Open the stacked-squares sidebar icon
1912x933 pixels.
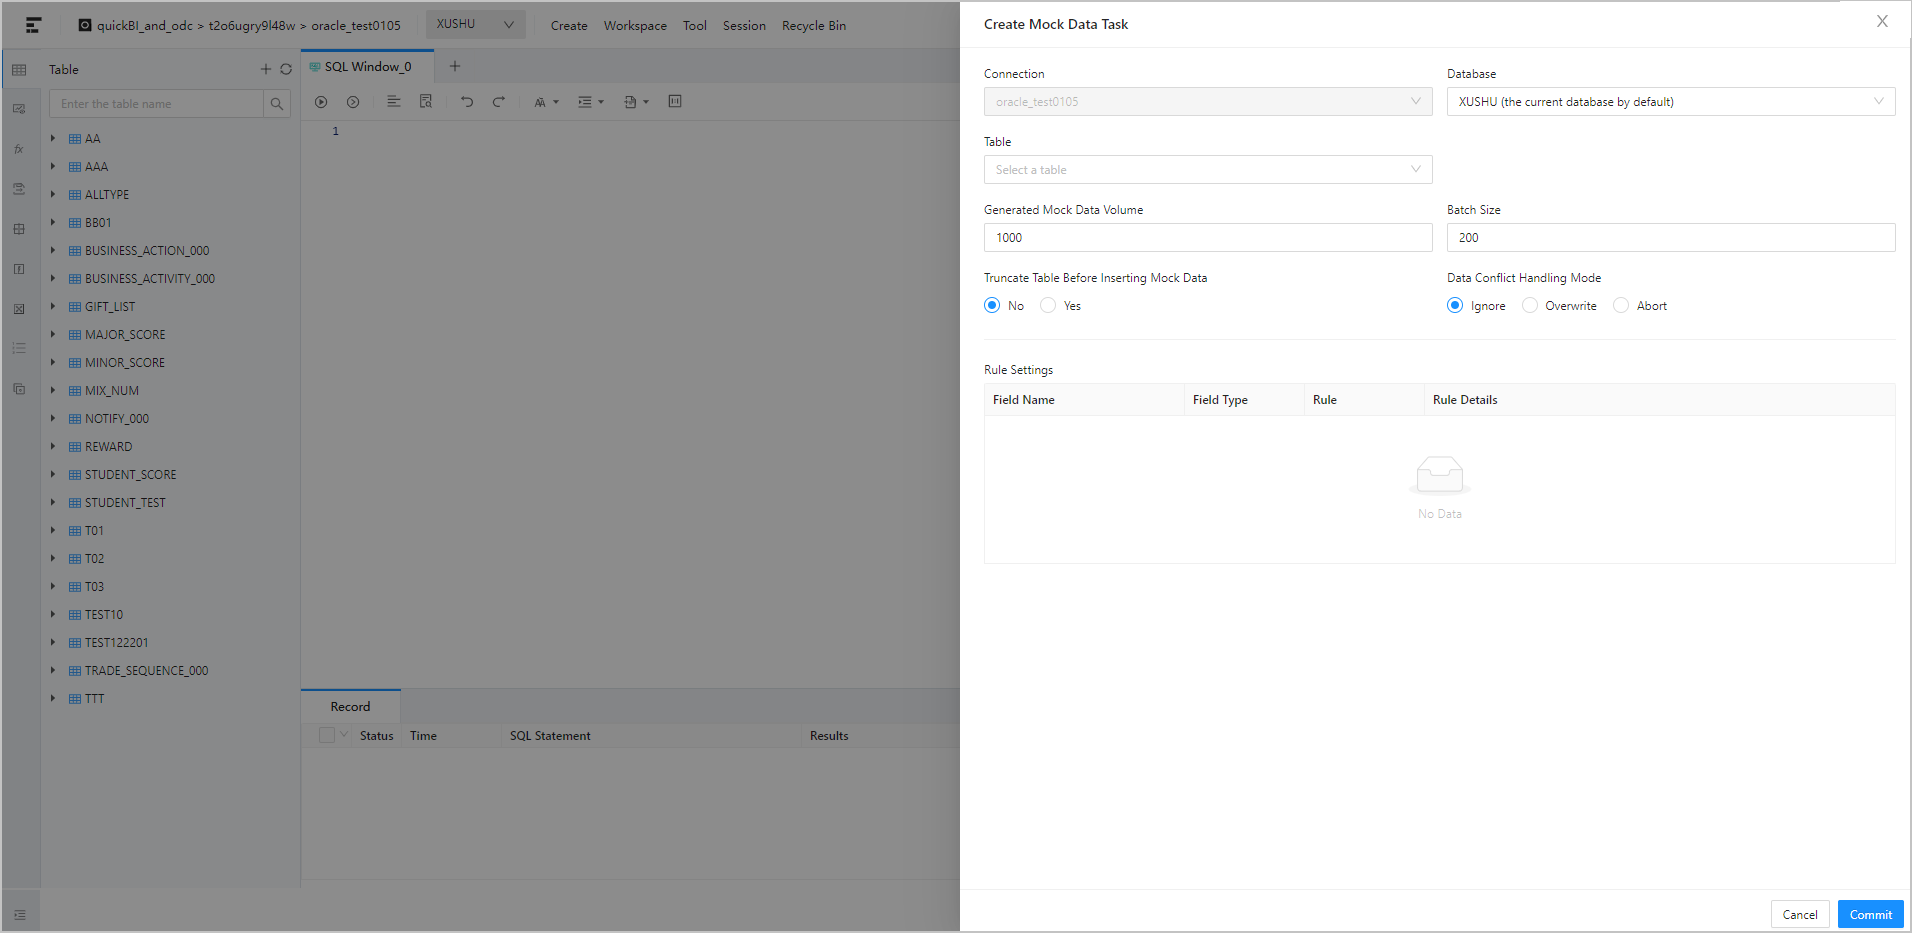pos(19,388)
